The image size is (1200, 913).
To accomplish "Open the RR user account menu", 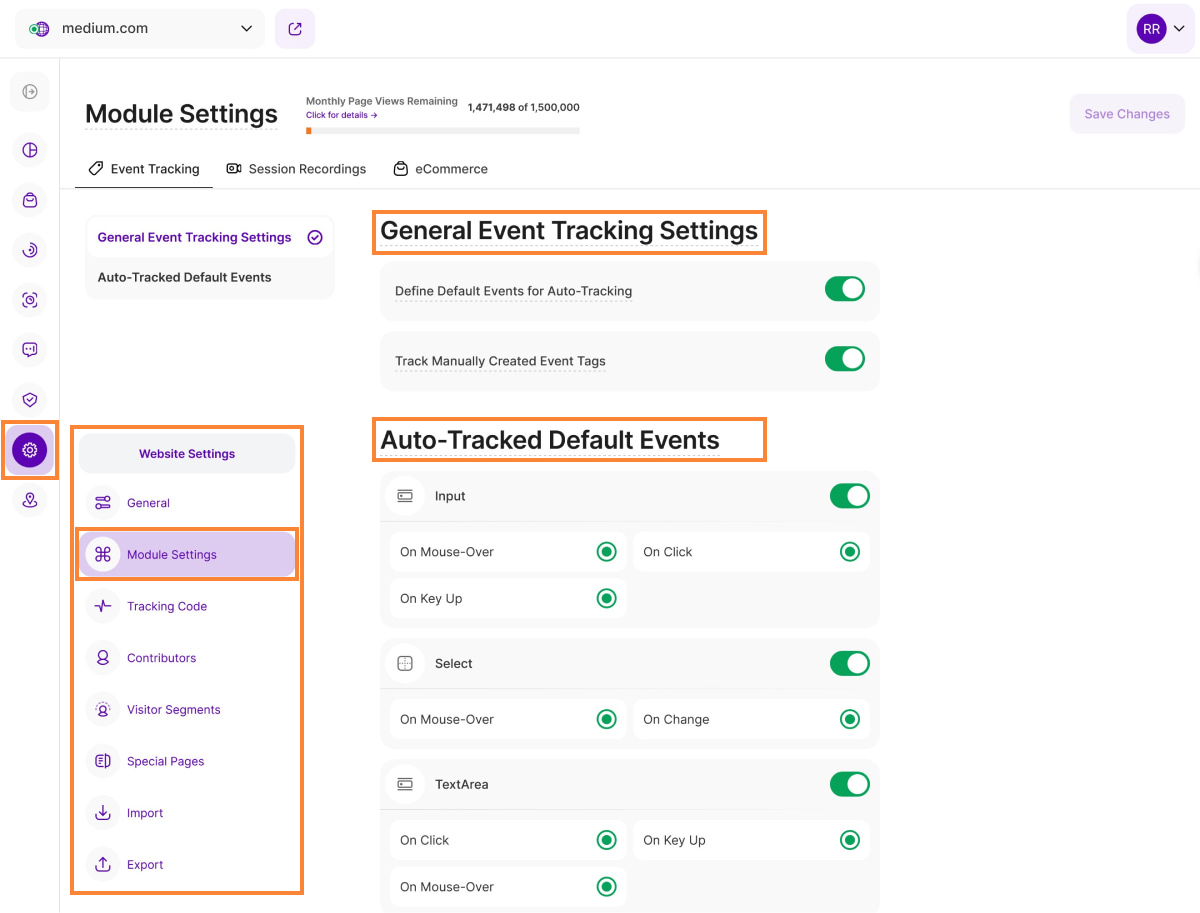I will [1160, 29].
